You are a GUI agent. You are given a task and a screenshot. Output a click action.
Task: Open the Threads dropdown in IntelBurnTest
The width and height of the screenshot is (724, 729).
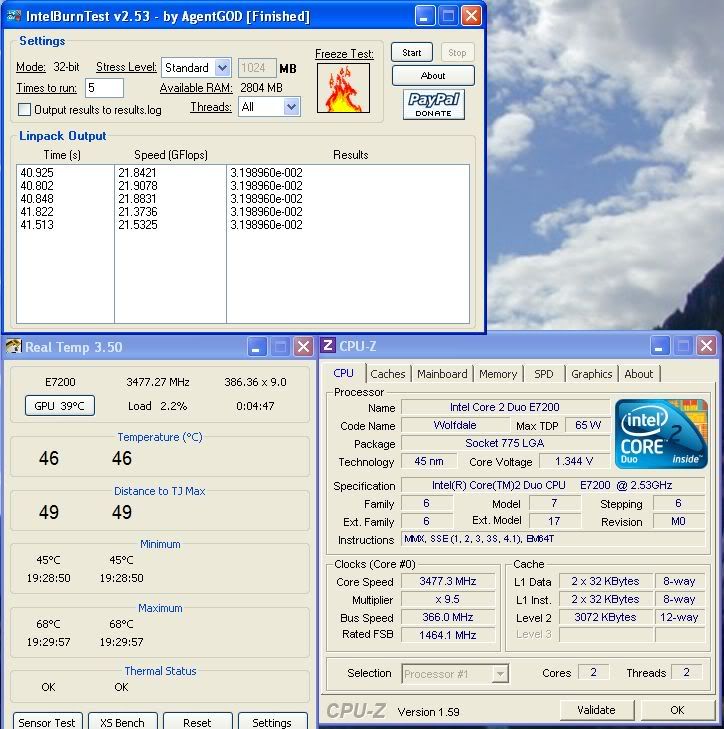[292, 107]
